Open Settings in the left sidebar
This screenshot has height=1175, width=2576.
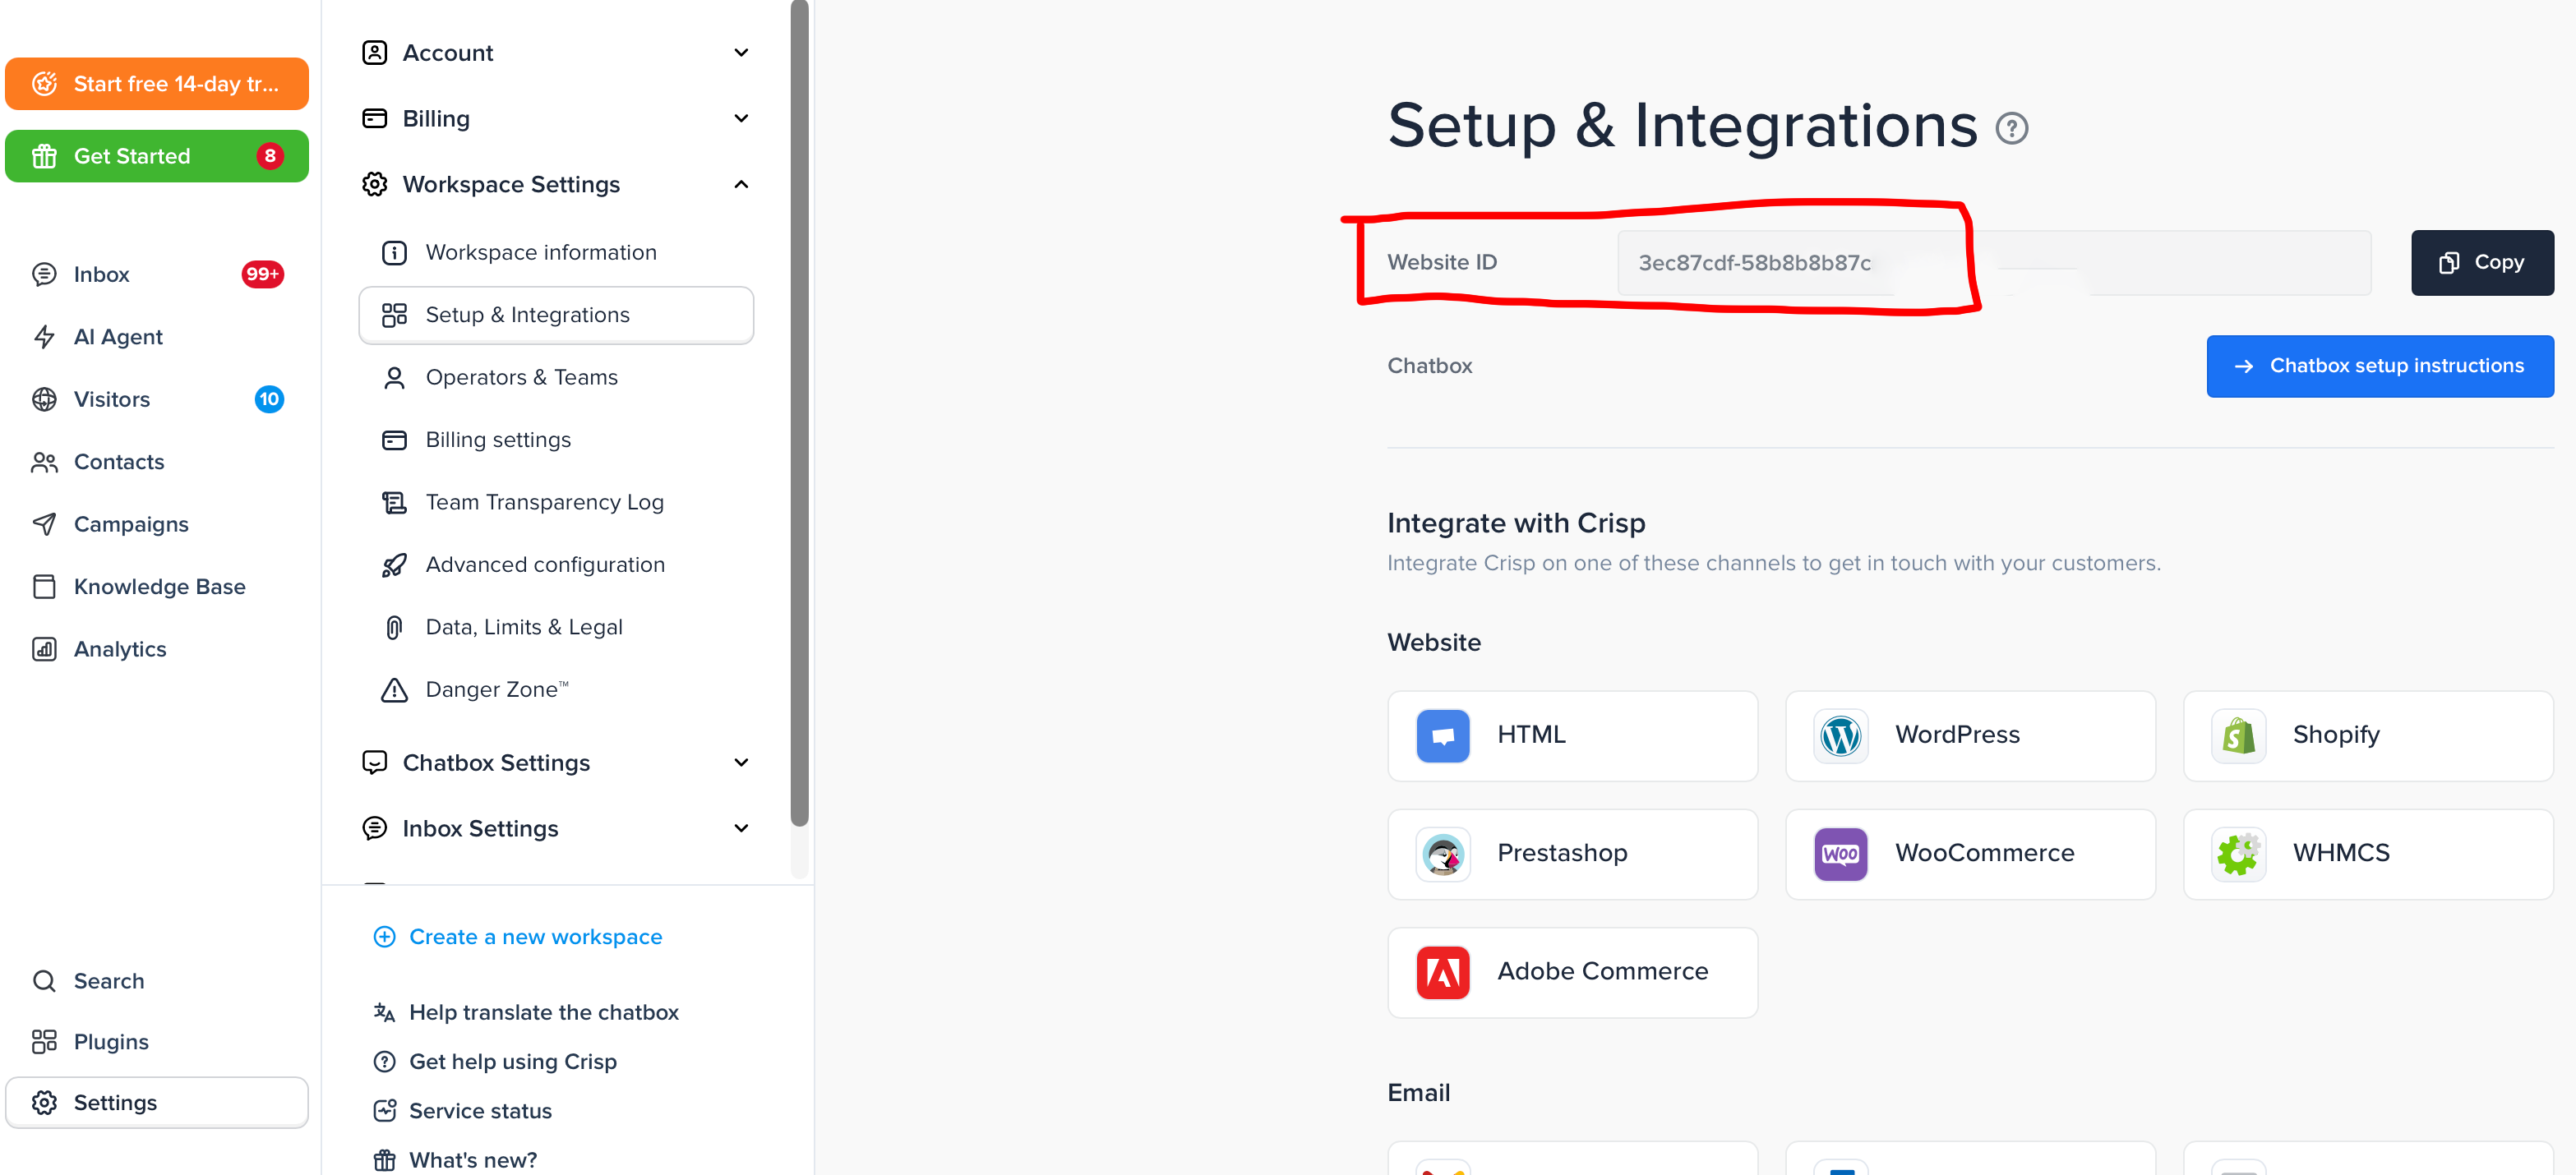coord(157,1103)
